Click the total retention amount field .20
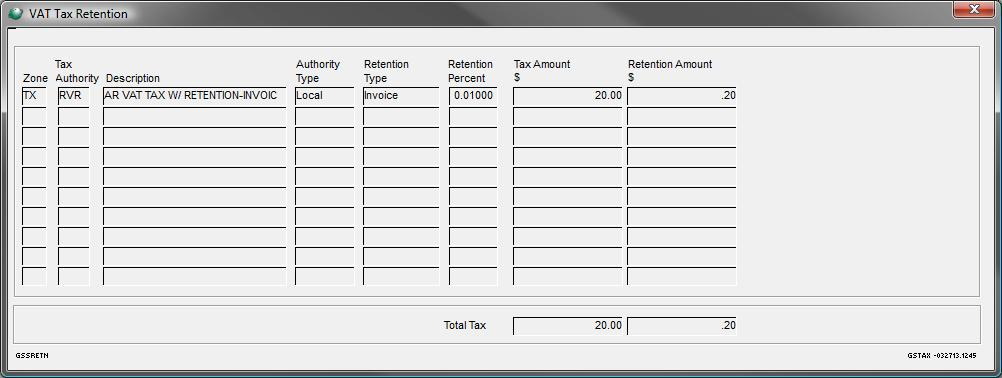Viewport: 1002px width, 378px height. click(x=682, y=326)
